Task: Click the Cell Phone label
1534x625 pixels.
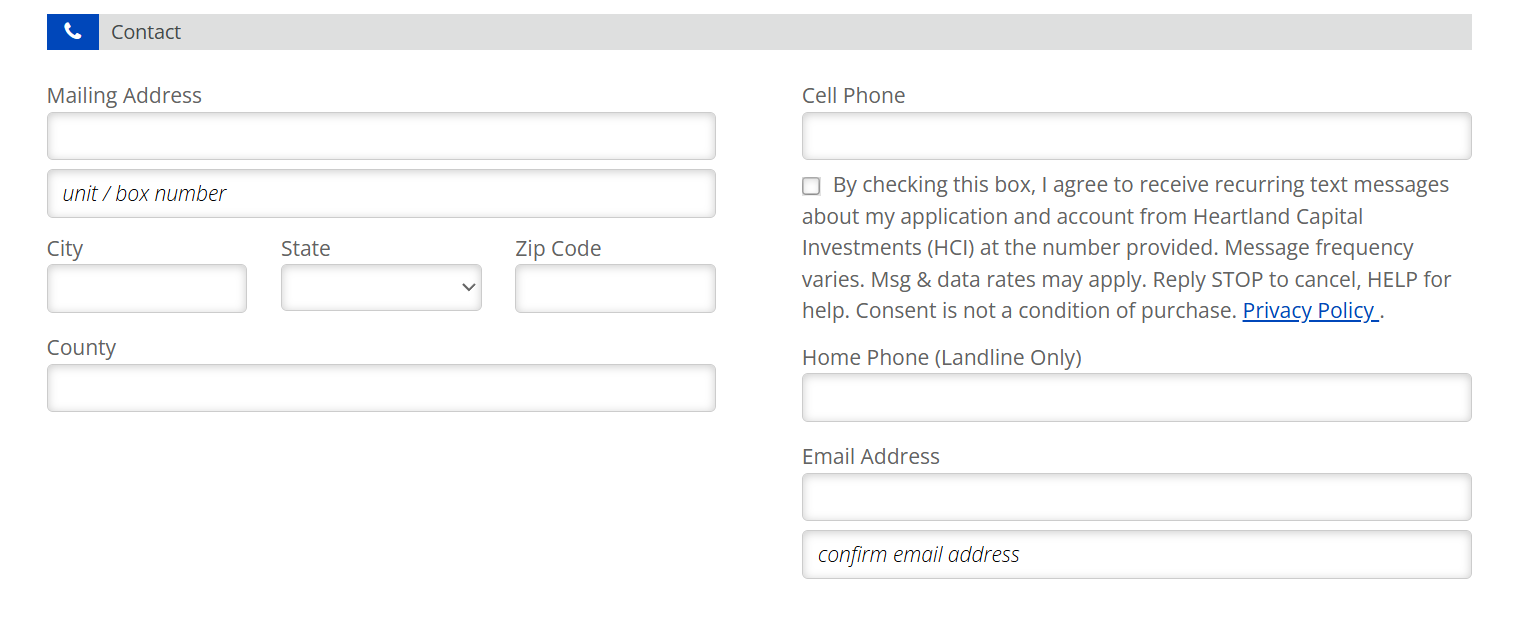Action: 853,96
